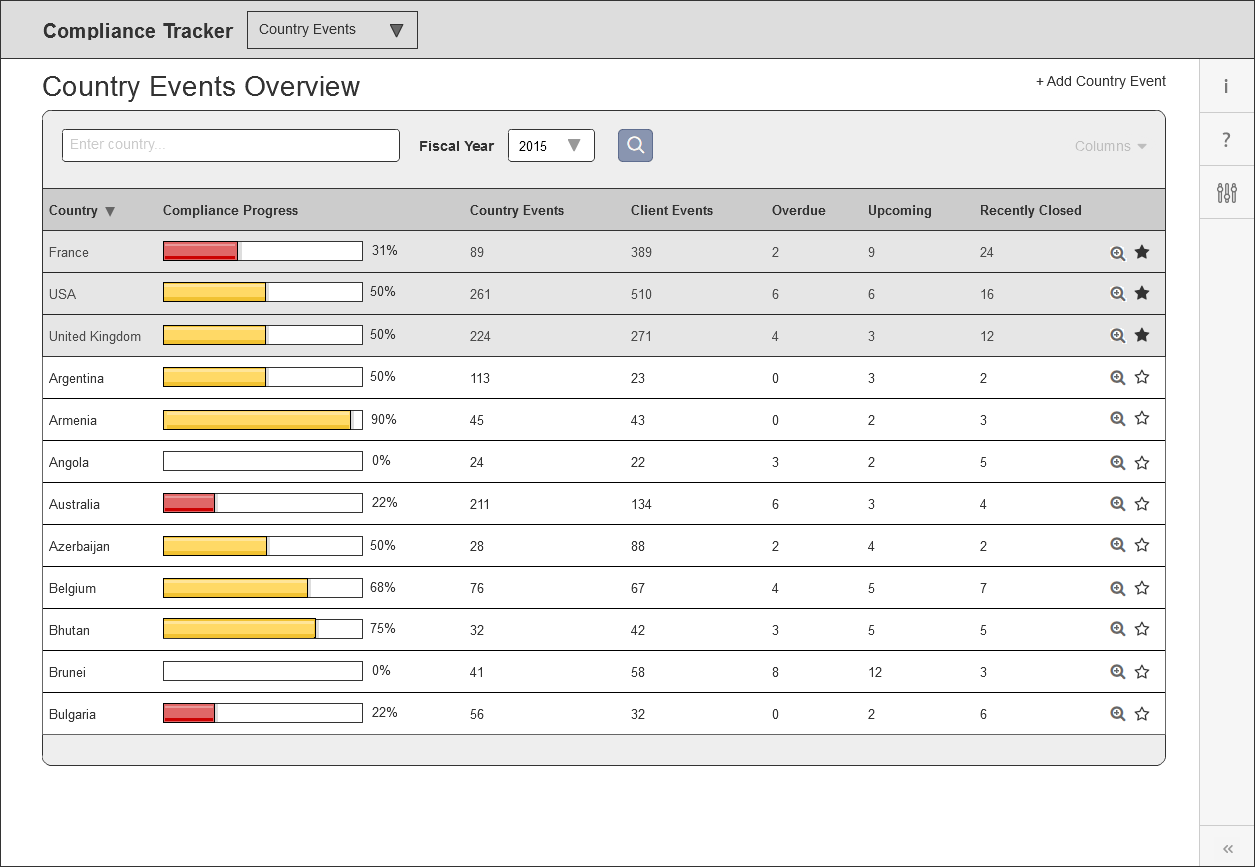Favorite Australia with its star
1255x867 pixels.
coord(1142,504)
